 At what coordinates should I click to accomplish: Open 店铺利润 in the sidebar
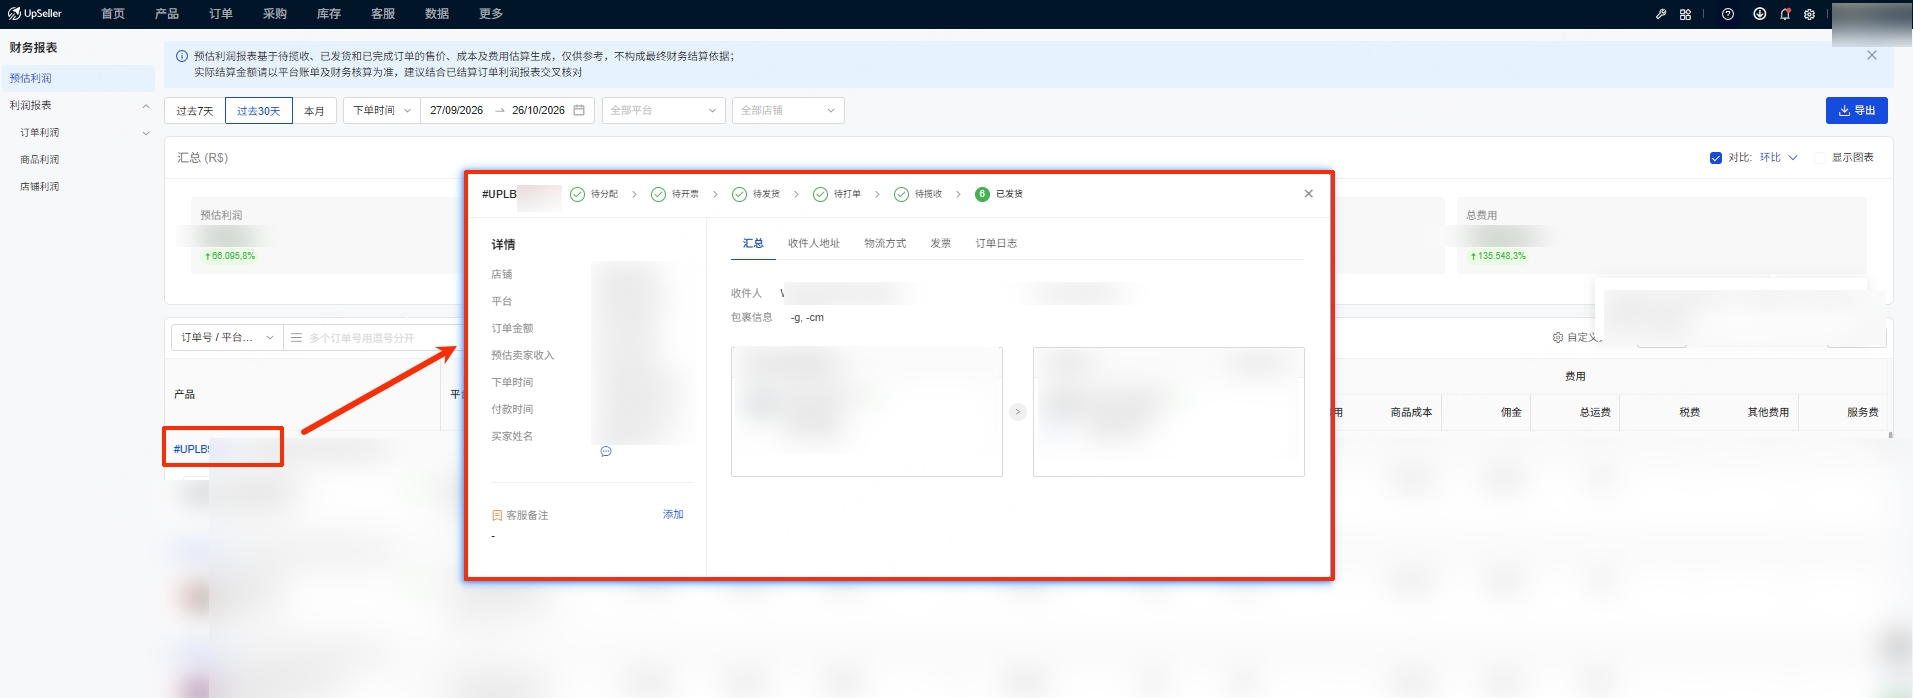(40, 187)
